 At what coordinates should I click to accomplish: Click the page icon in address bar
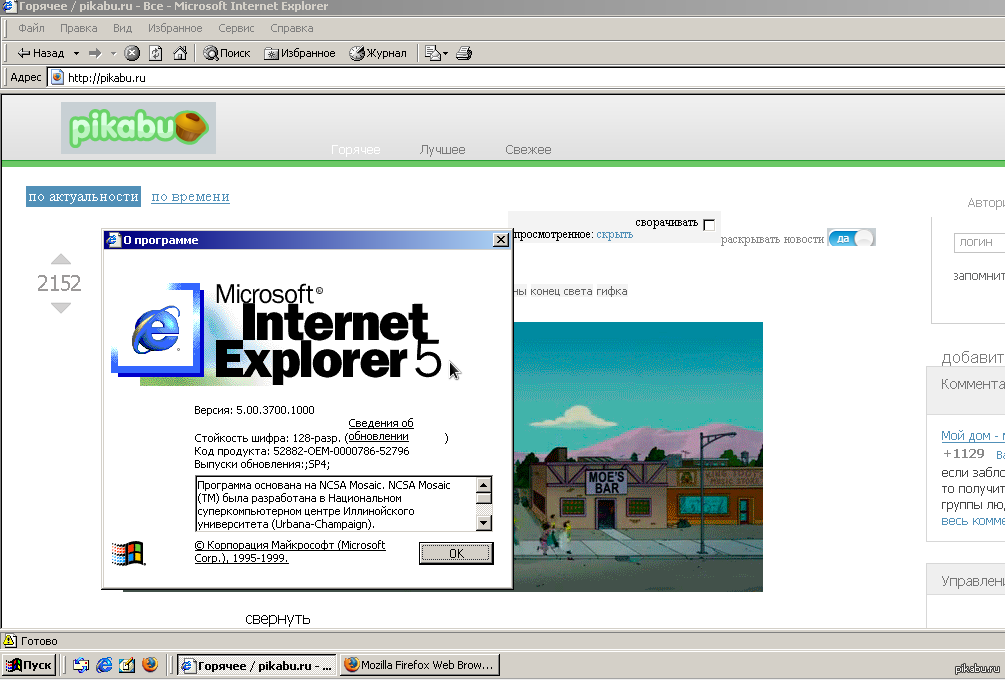point(57,78)
